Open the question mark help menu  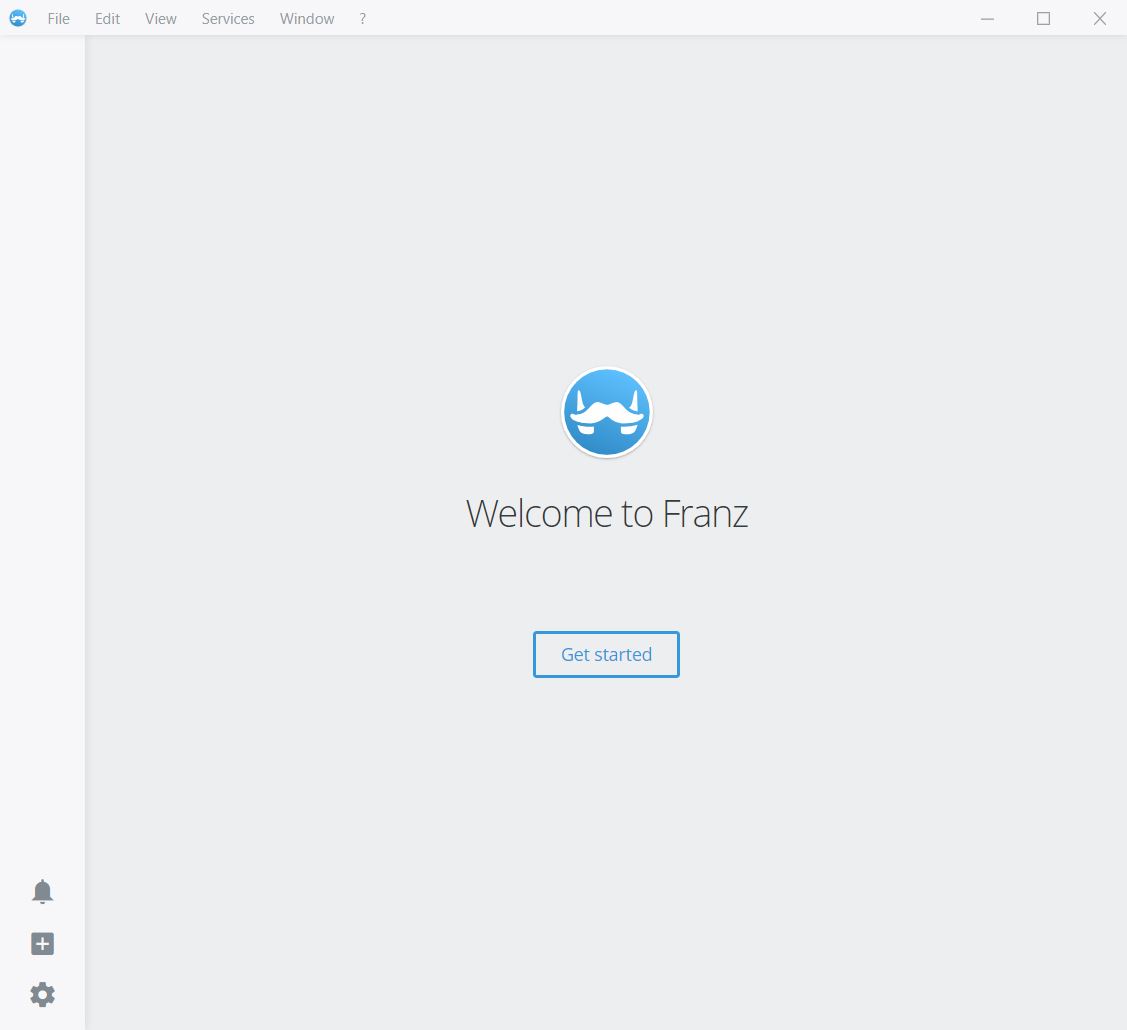point(362,19)
